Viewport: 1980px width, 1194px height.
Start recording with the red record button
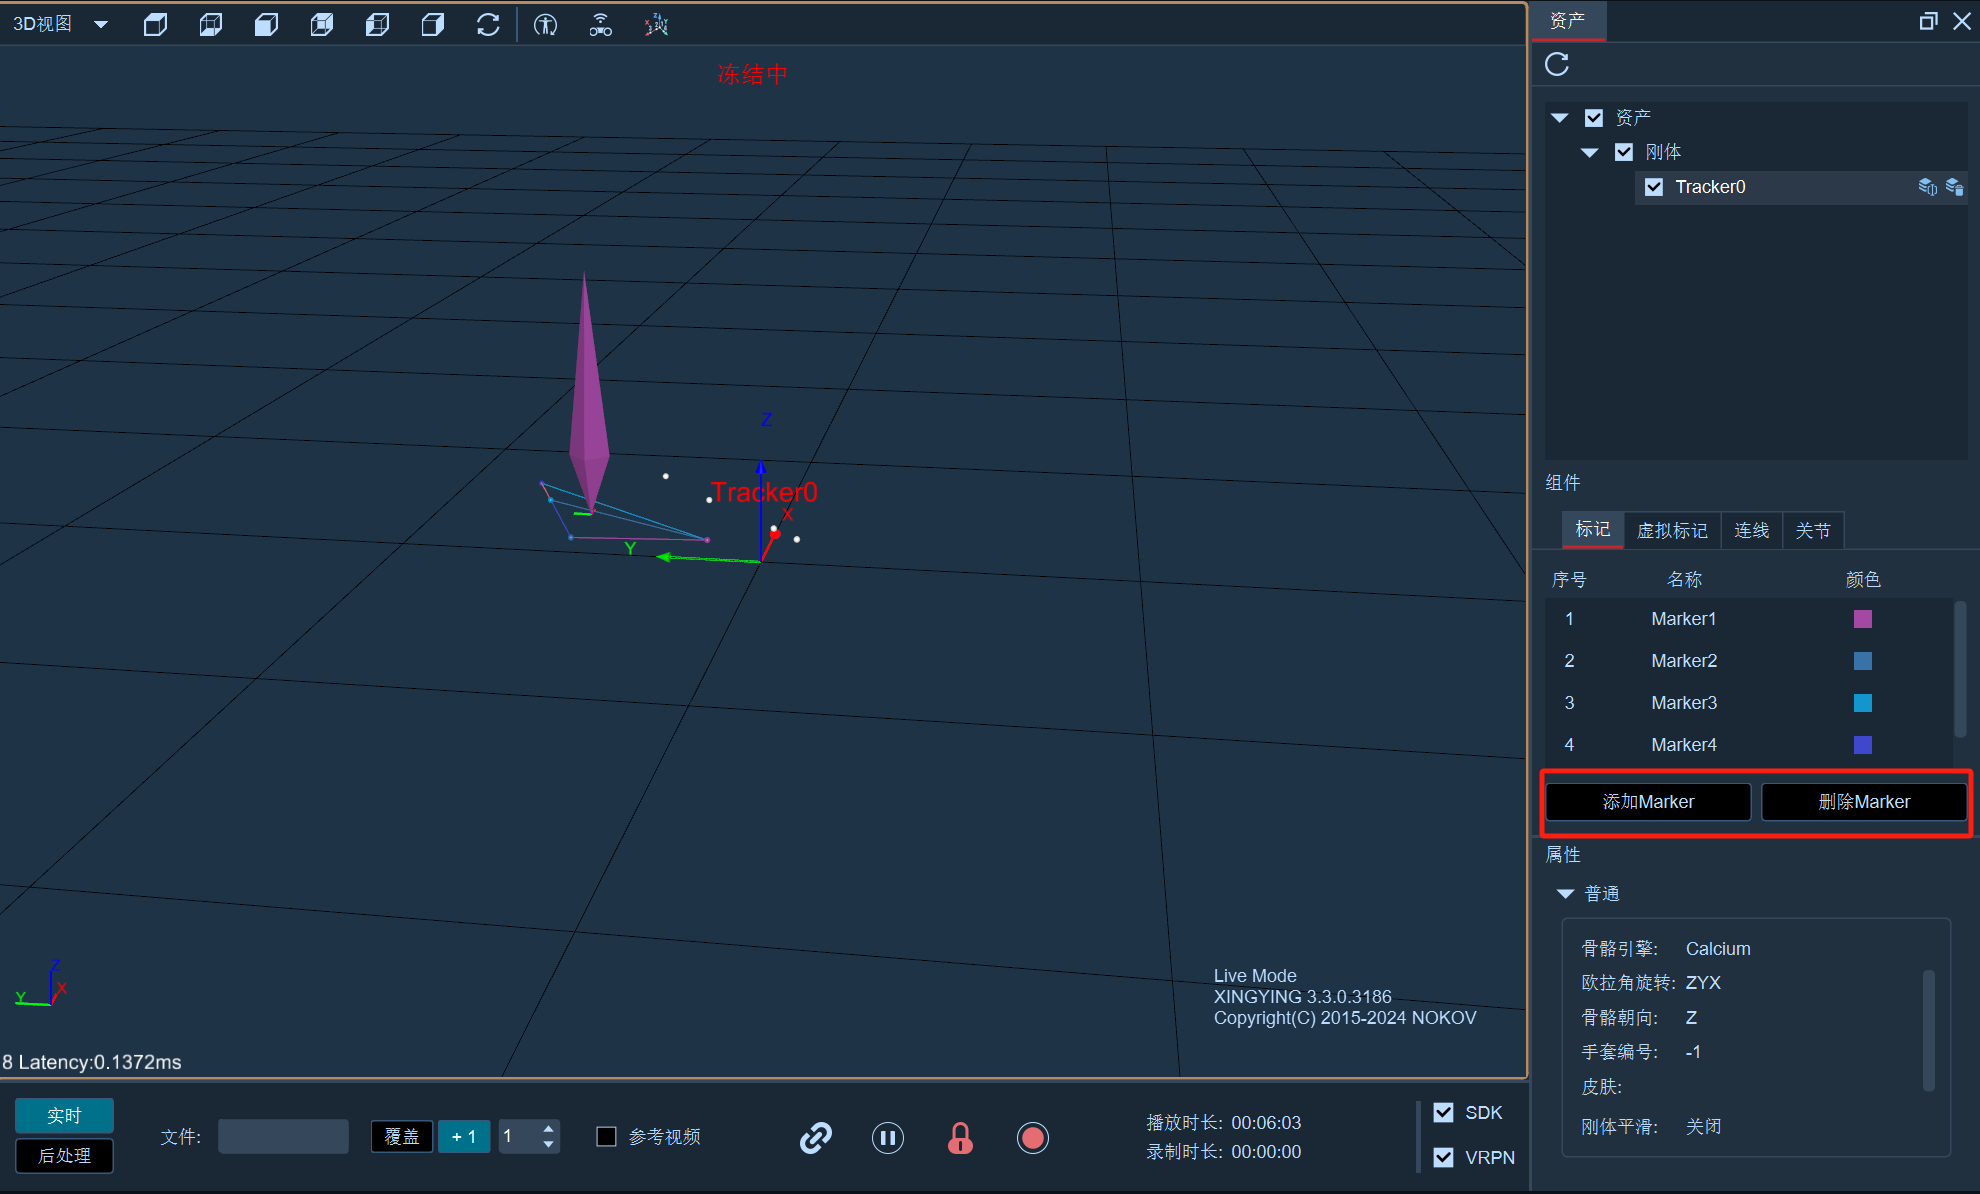point(1033,1137)
